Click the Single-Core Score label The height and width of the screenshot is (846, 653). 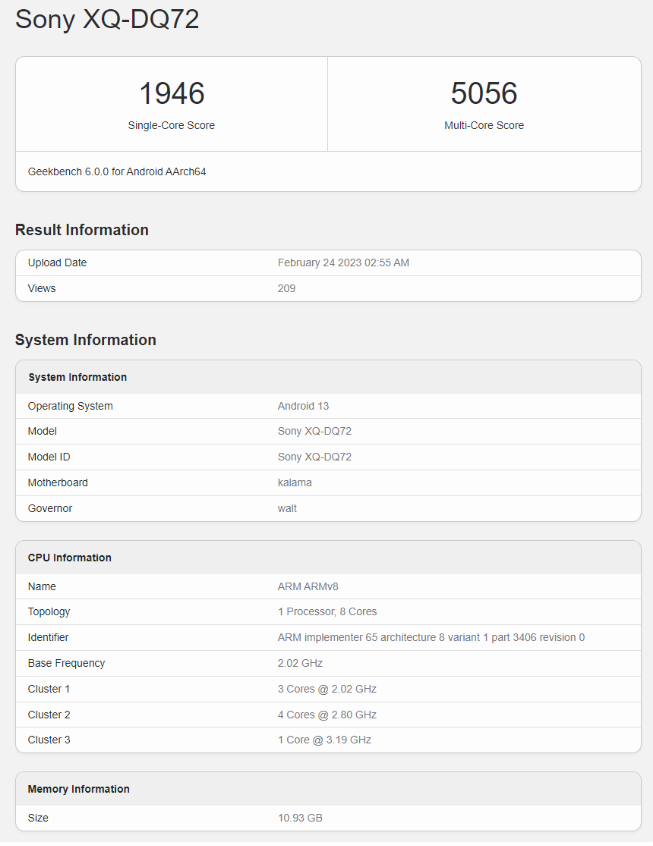tap(171, 126)
